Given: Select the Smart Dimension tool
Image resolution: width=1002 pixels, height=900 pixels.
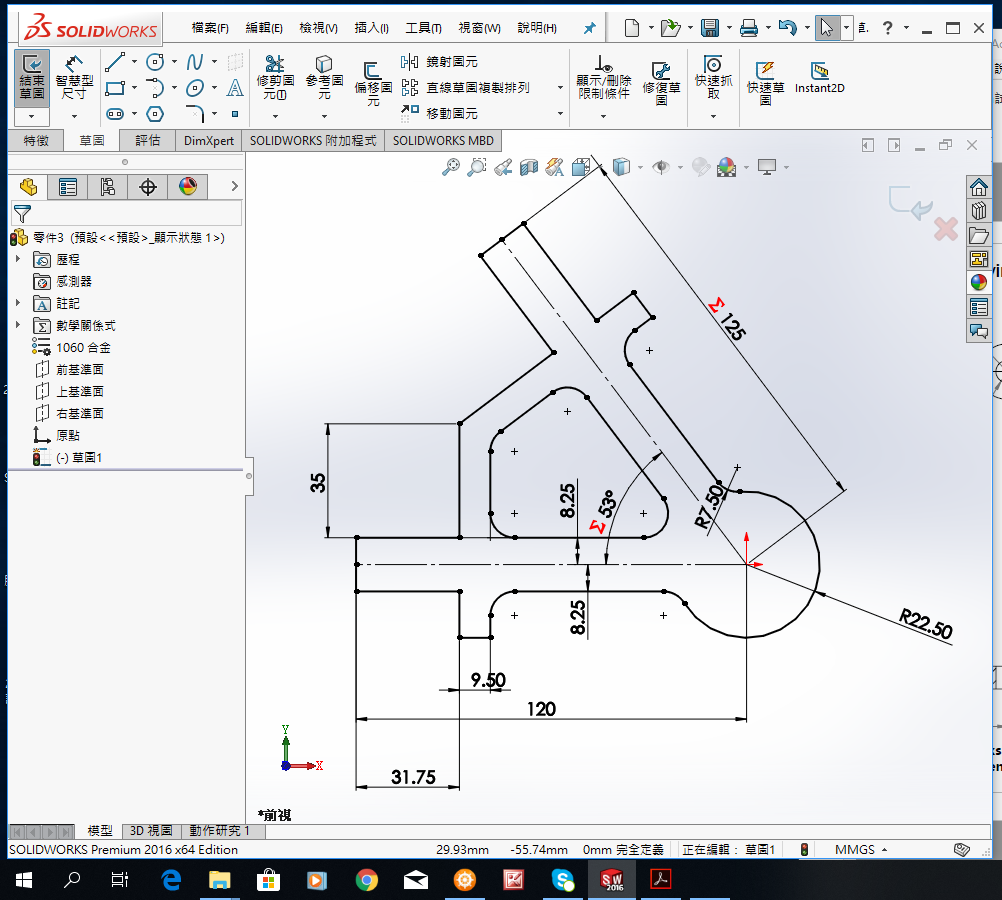Looking at the screenshot, I should pyautogui.click(x=74, y=78).
